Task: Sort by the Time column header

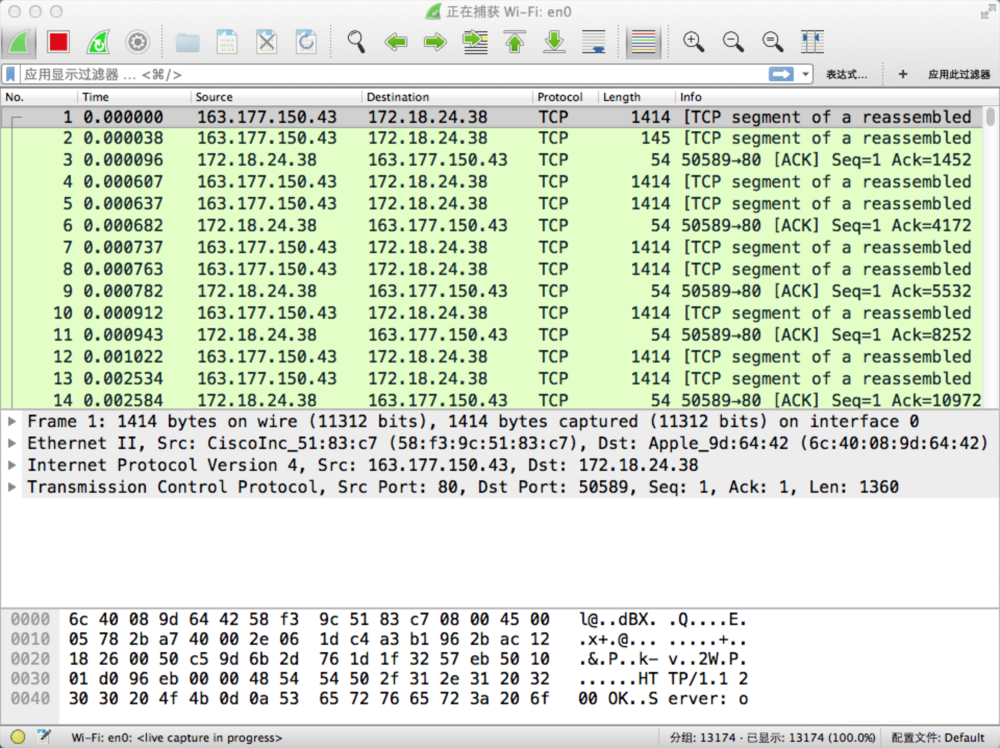Action: tap(135, 97)
